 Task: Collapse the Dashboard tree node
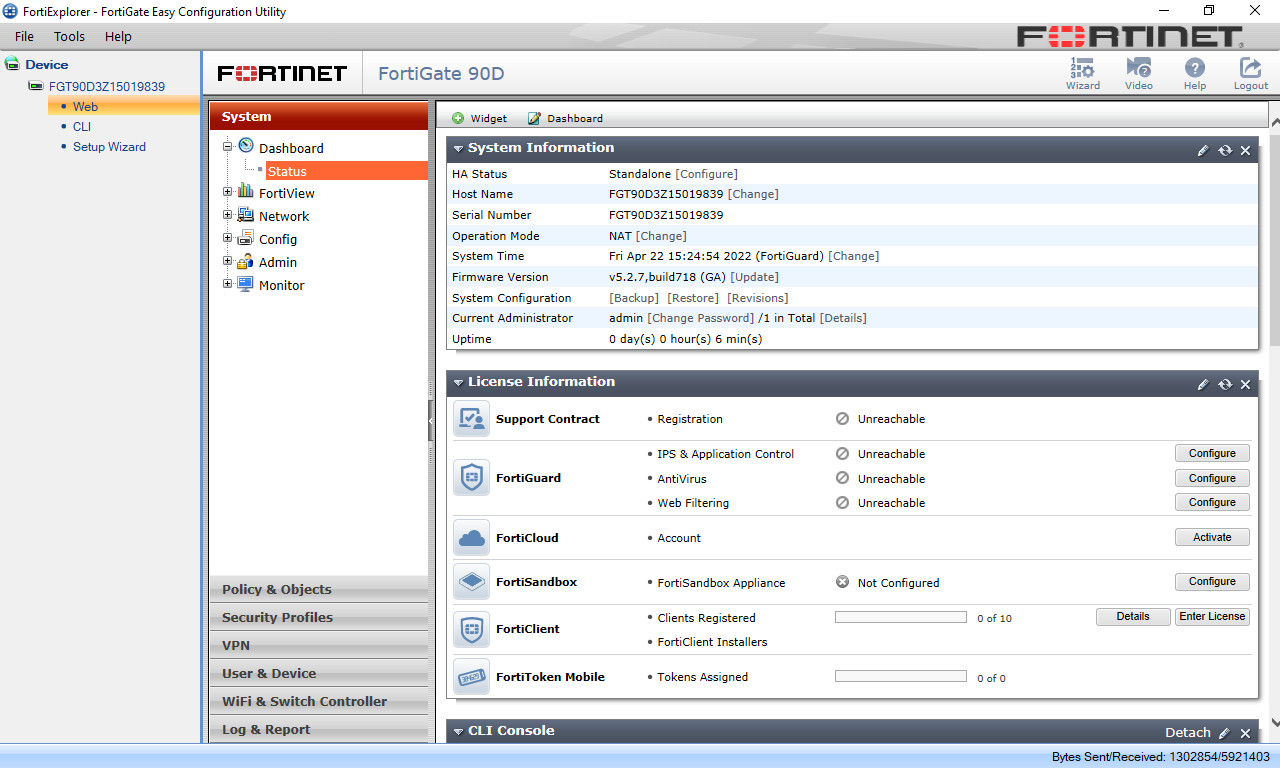tap(228, 146)
